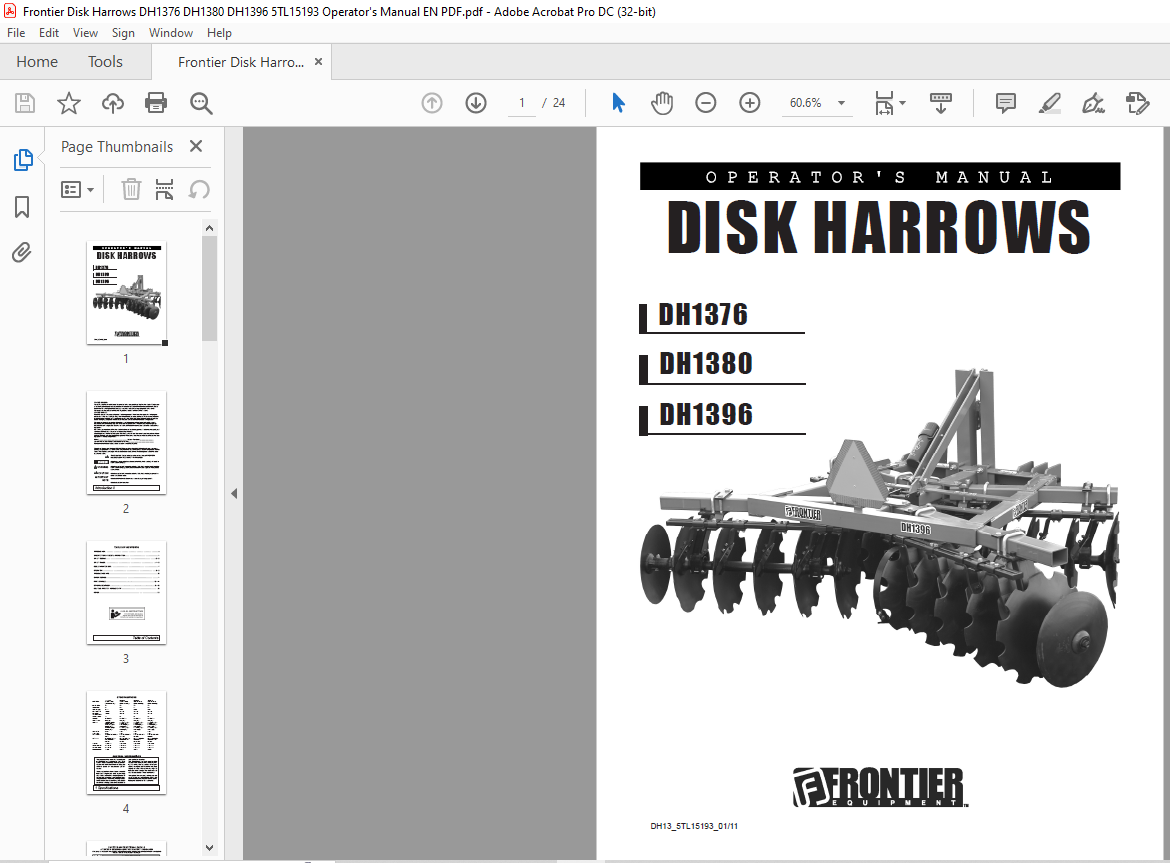Click the current page number field

[x=522, y=103]
